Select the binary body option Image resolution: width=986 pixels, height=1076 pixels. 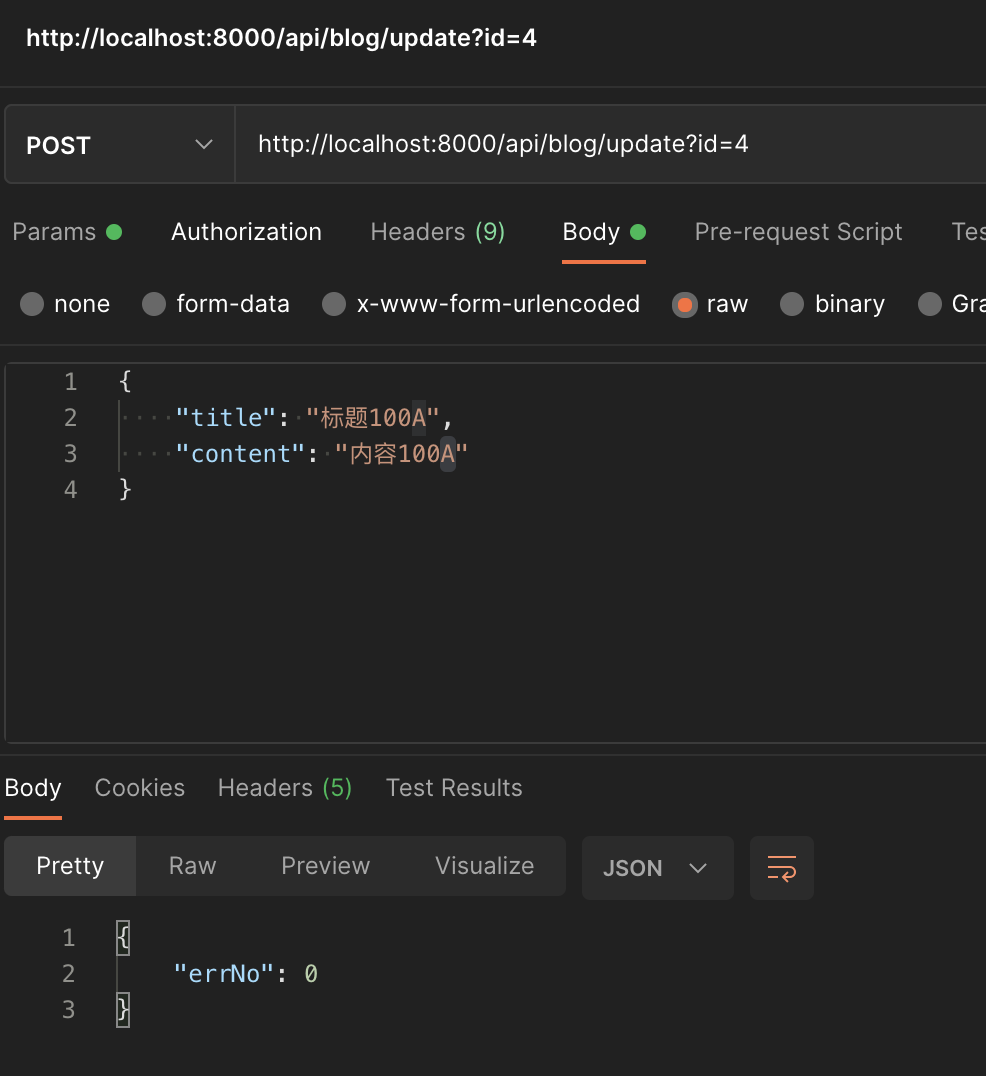(x=792, y=304)
